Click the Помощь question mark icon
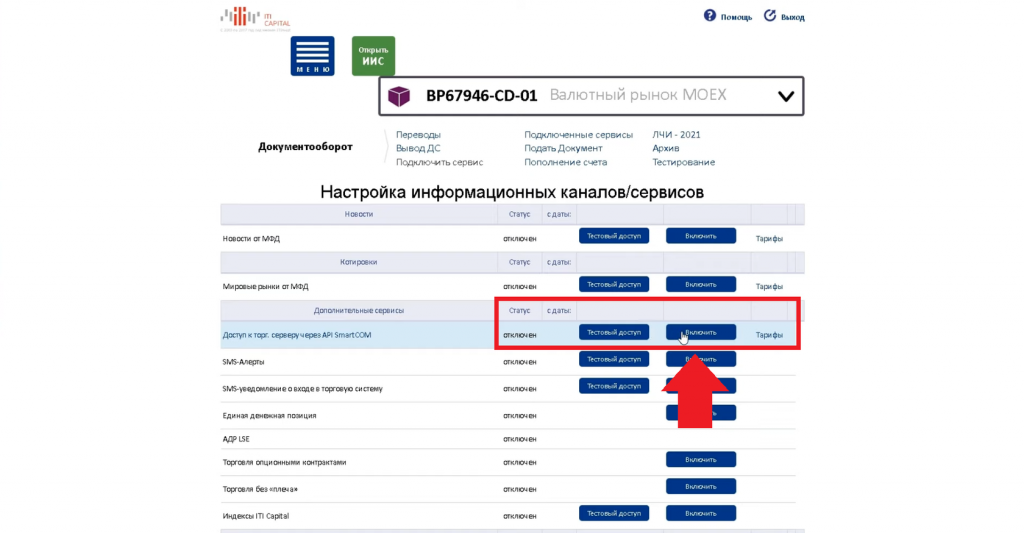1024x533 pixels. pyautogui.click(x=709, y=16)
